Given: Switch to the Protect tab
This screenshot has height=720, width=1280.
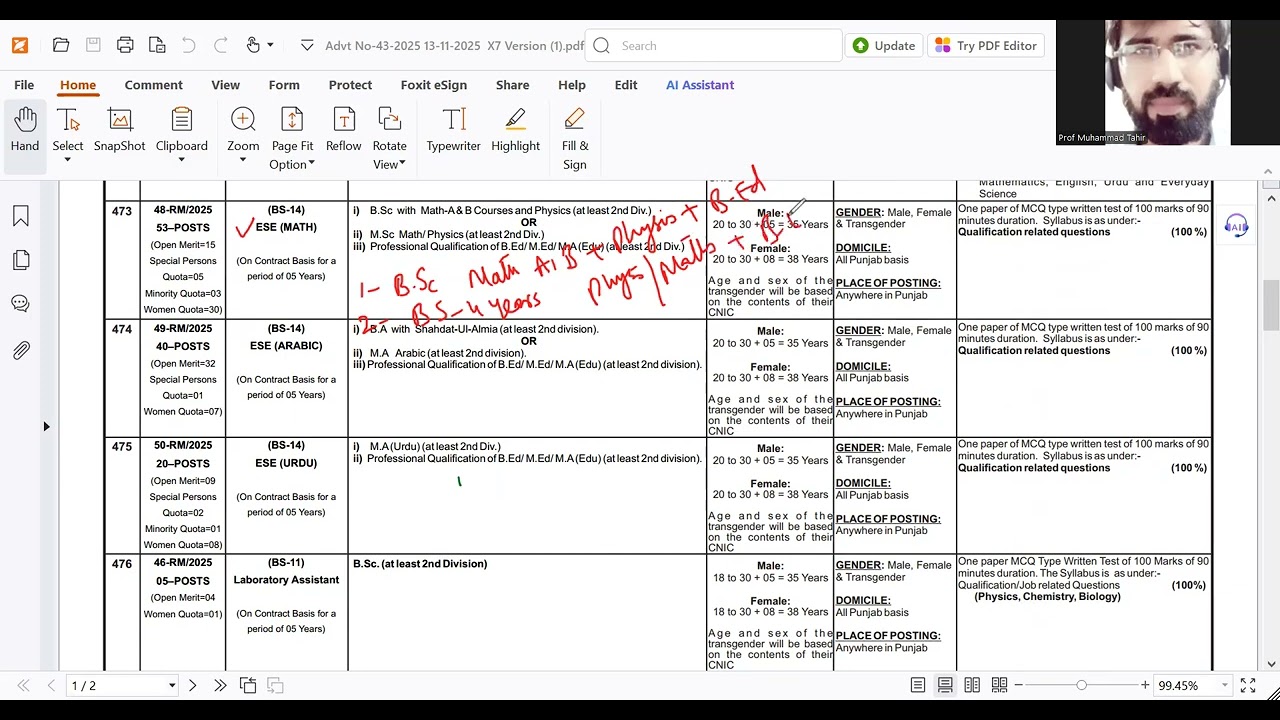Looking at the screenshot, I should tap(350, 85).
